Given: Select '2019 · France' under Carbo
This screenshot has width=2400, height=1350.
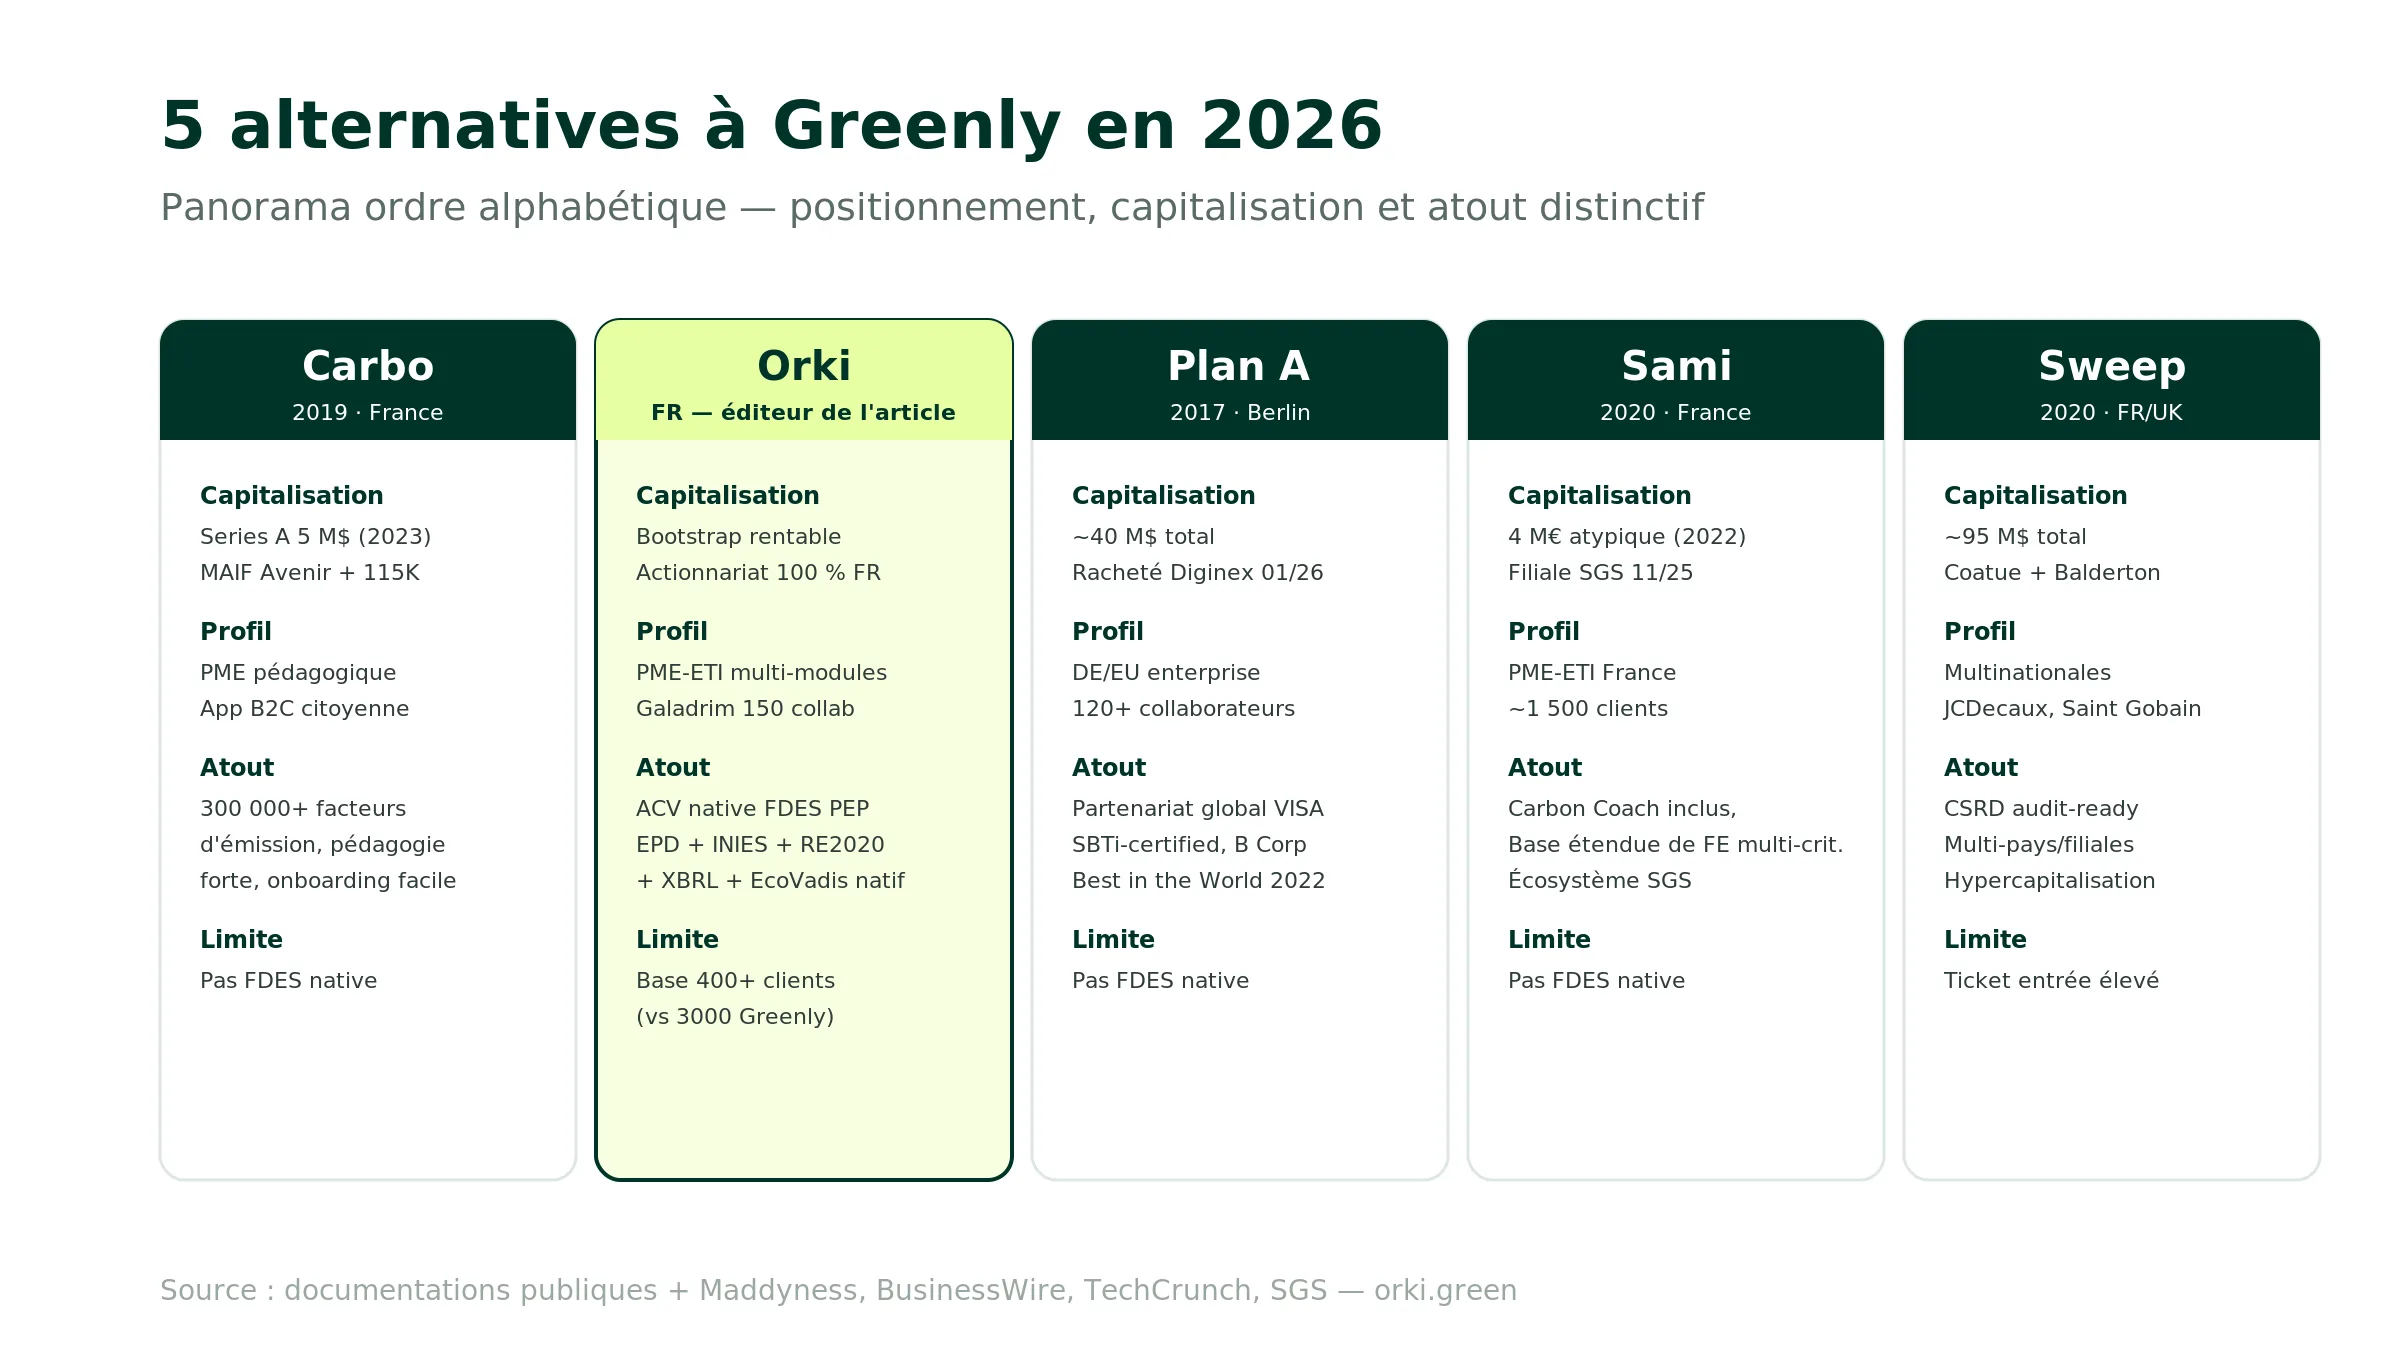Looking at the screenshot, I should [x=368, y=413].
